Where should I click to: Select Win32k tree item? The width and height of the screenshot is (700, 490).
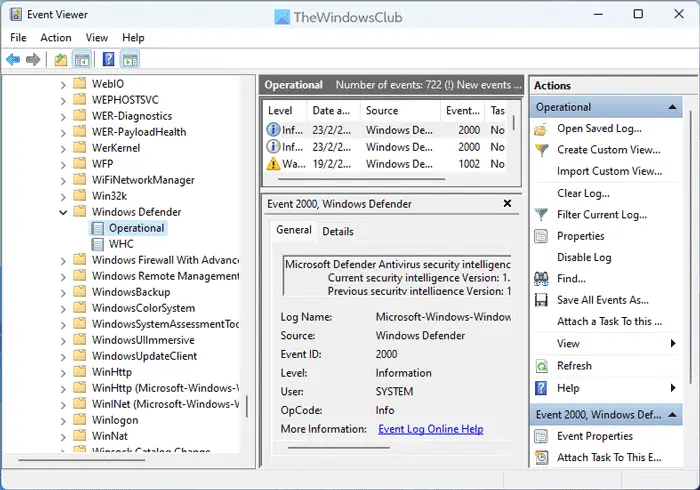pyautogui.click(x=109, y=196)
